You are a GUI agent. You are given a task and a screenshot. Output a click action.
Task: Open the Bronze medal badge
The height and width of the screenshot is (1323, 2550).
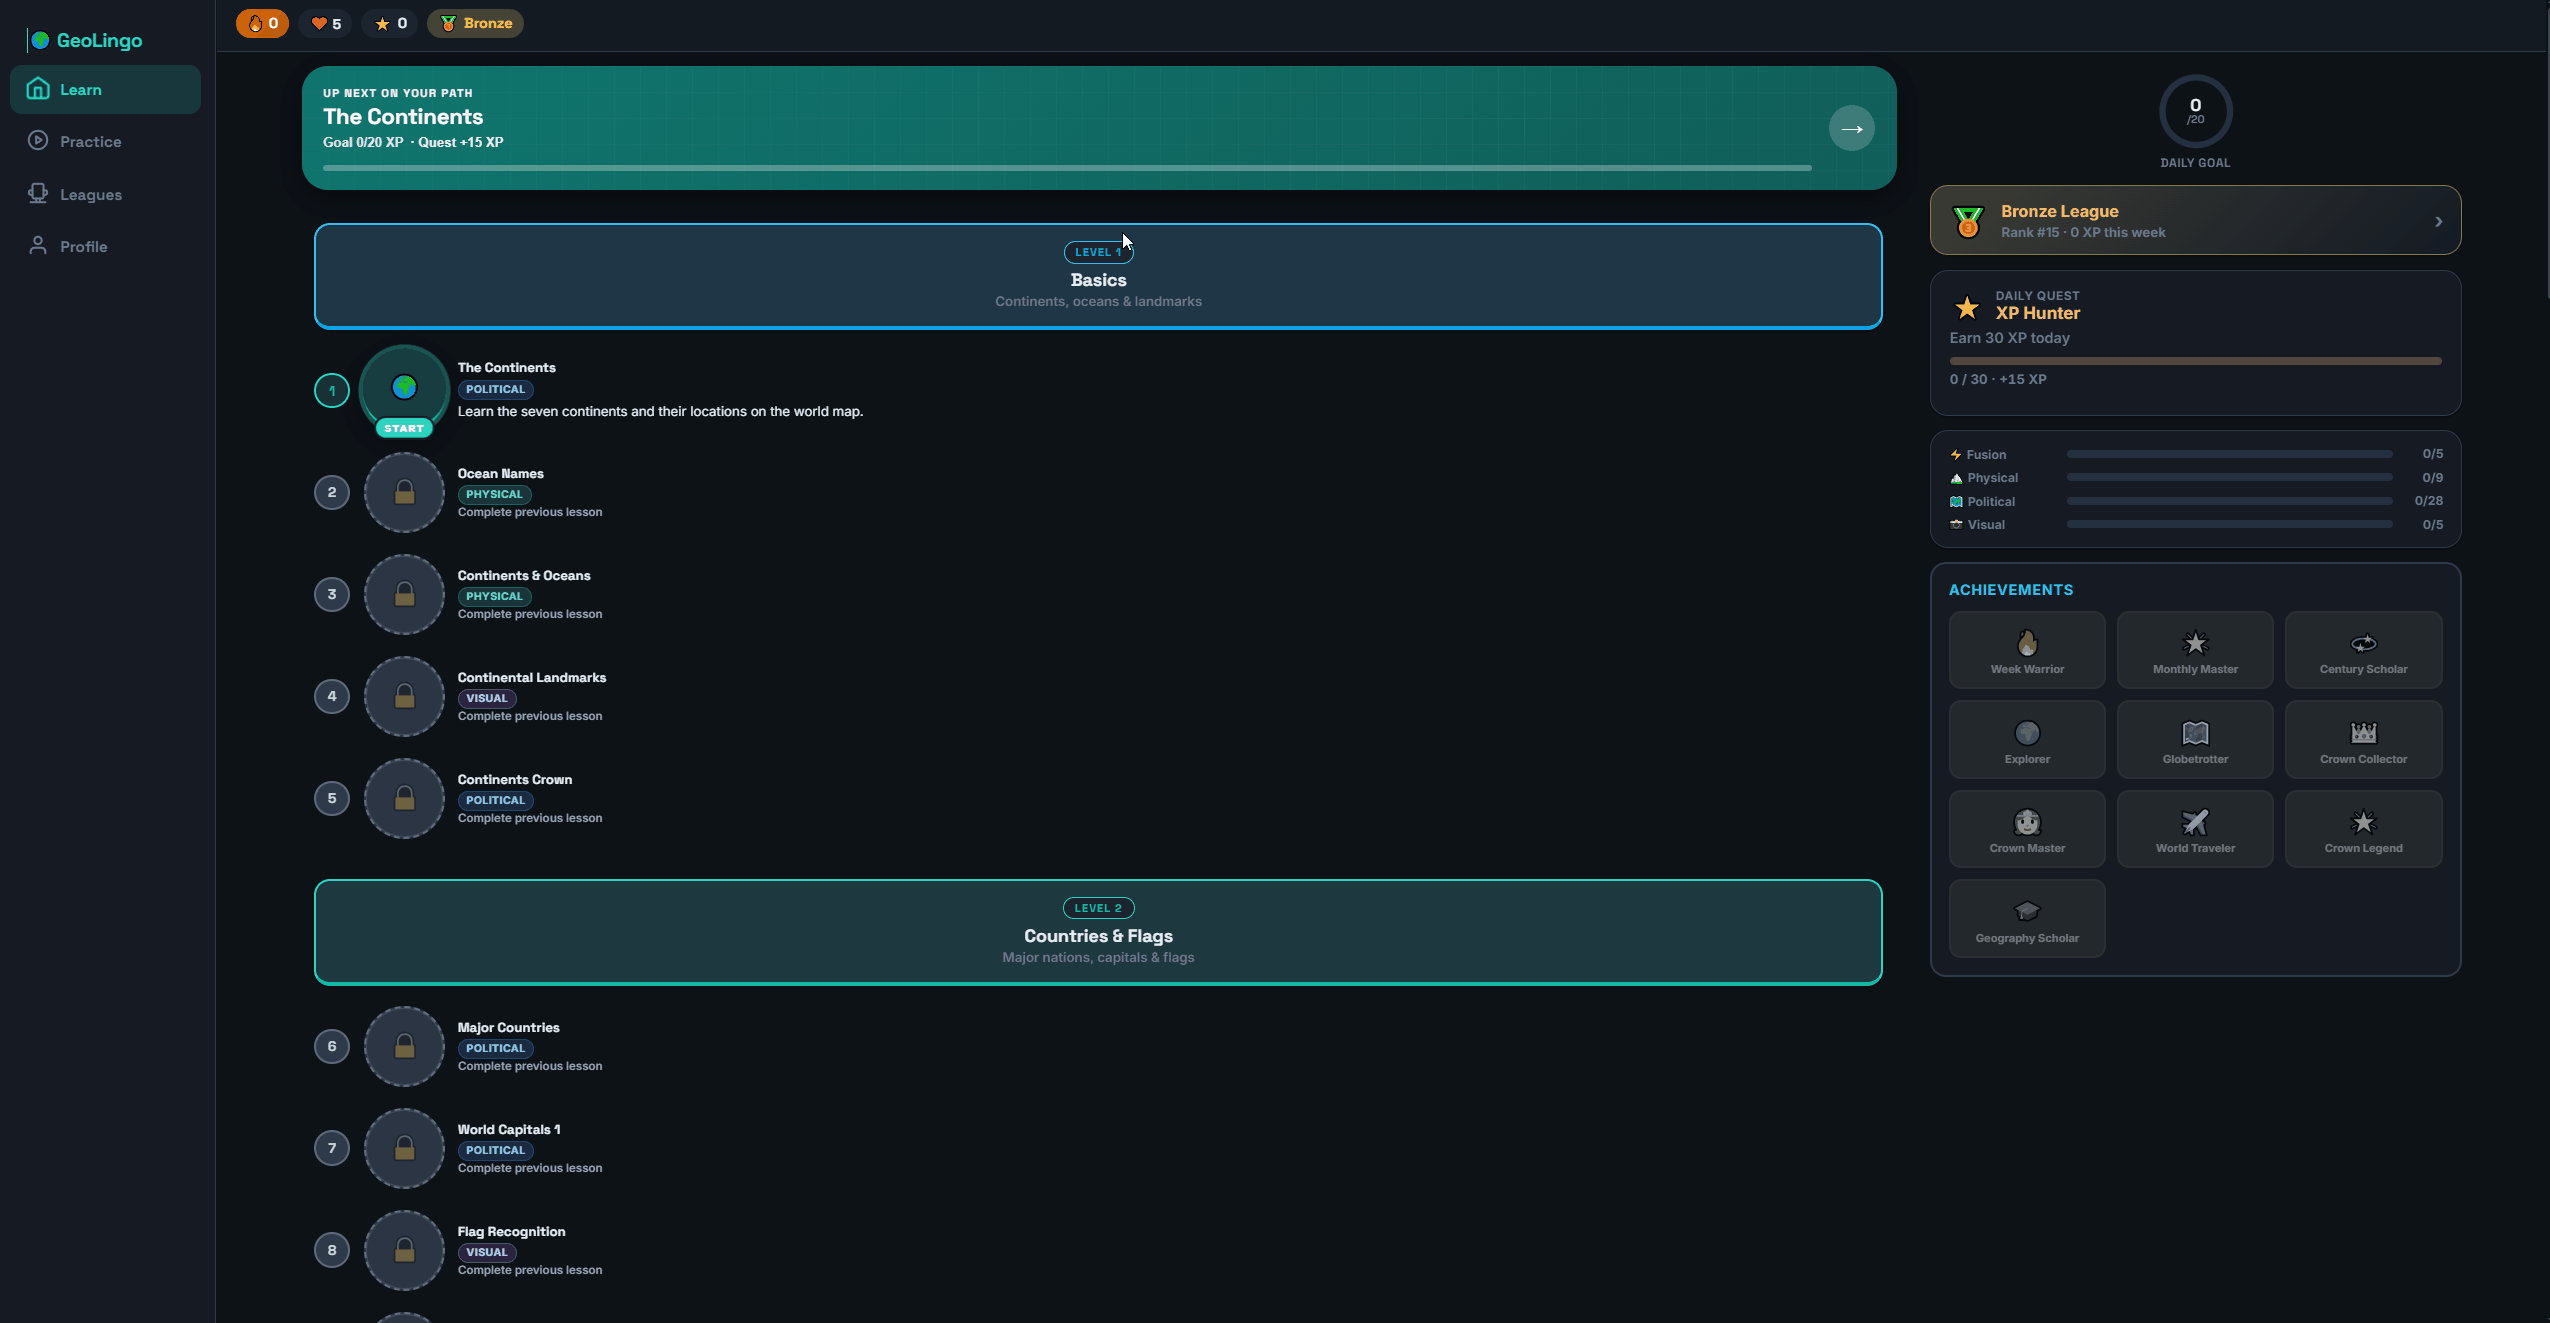[475, 23]
